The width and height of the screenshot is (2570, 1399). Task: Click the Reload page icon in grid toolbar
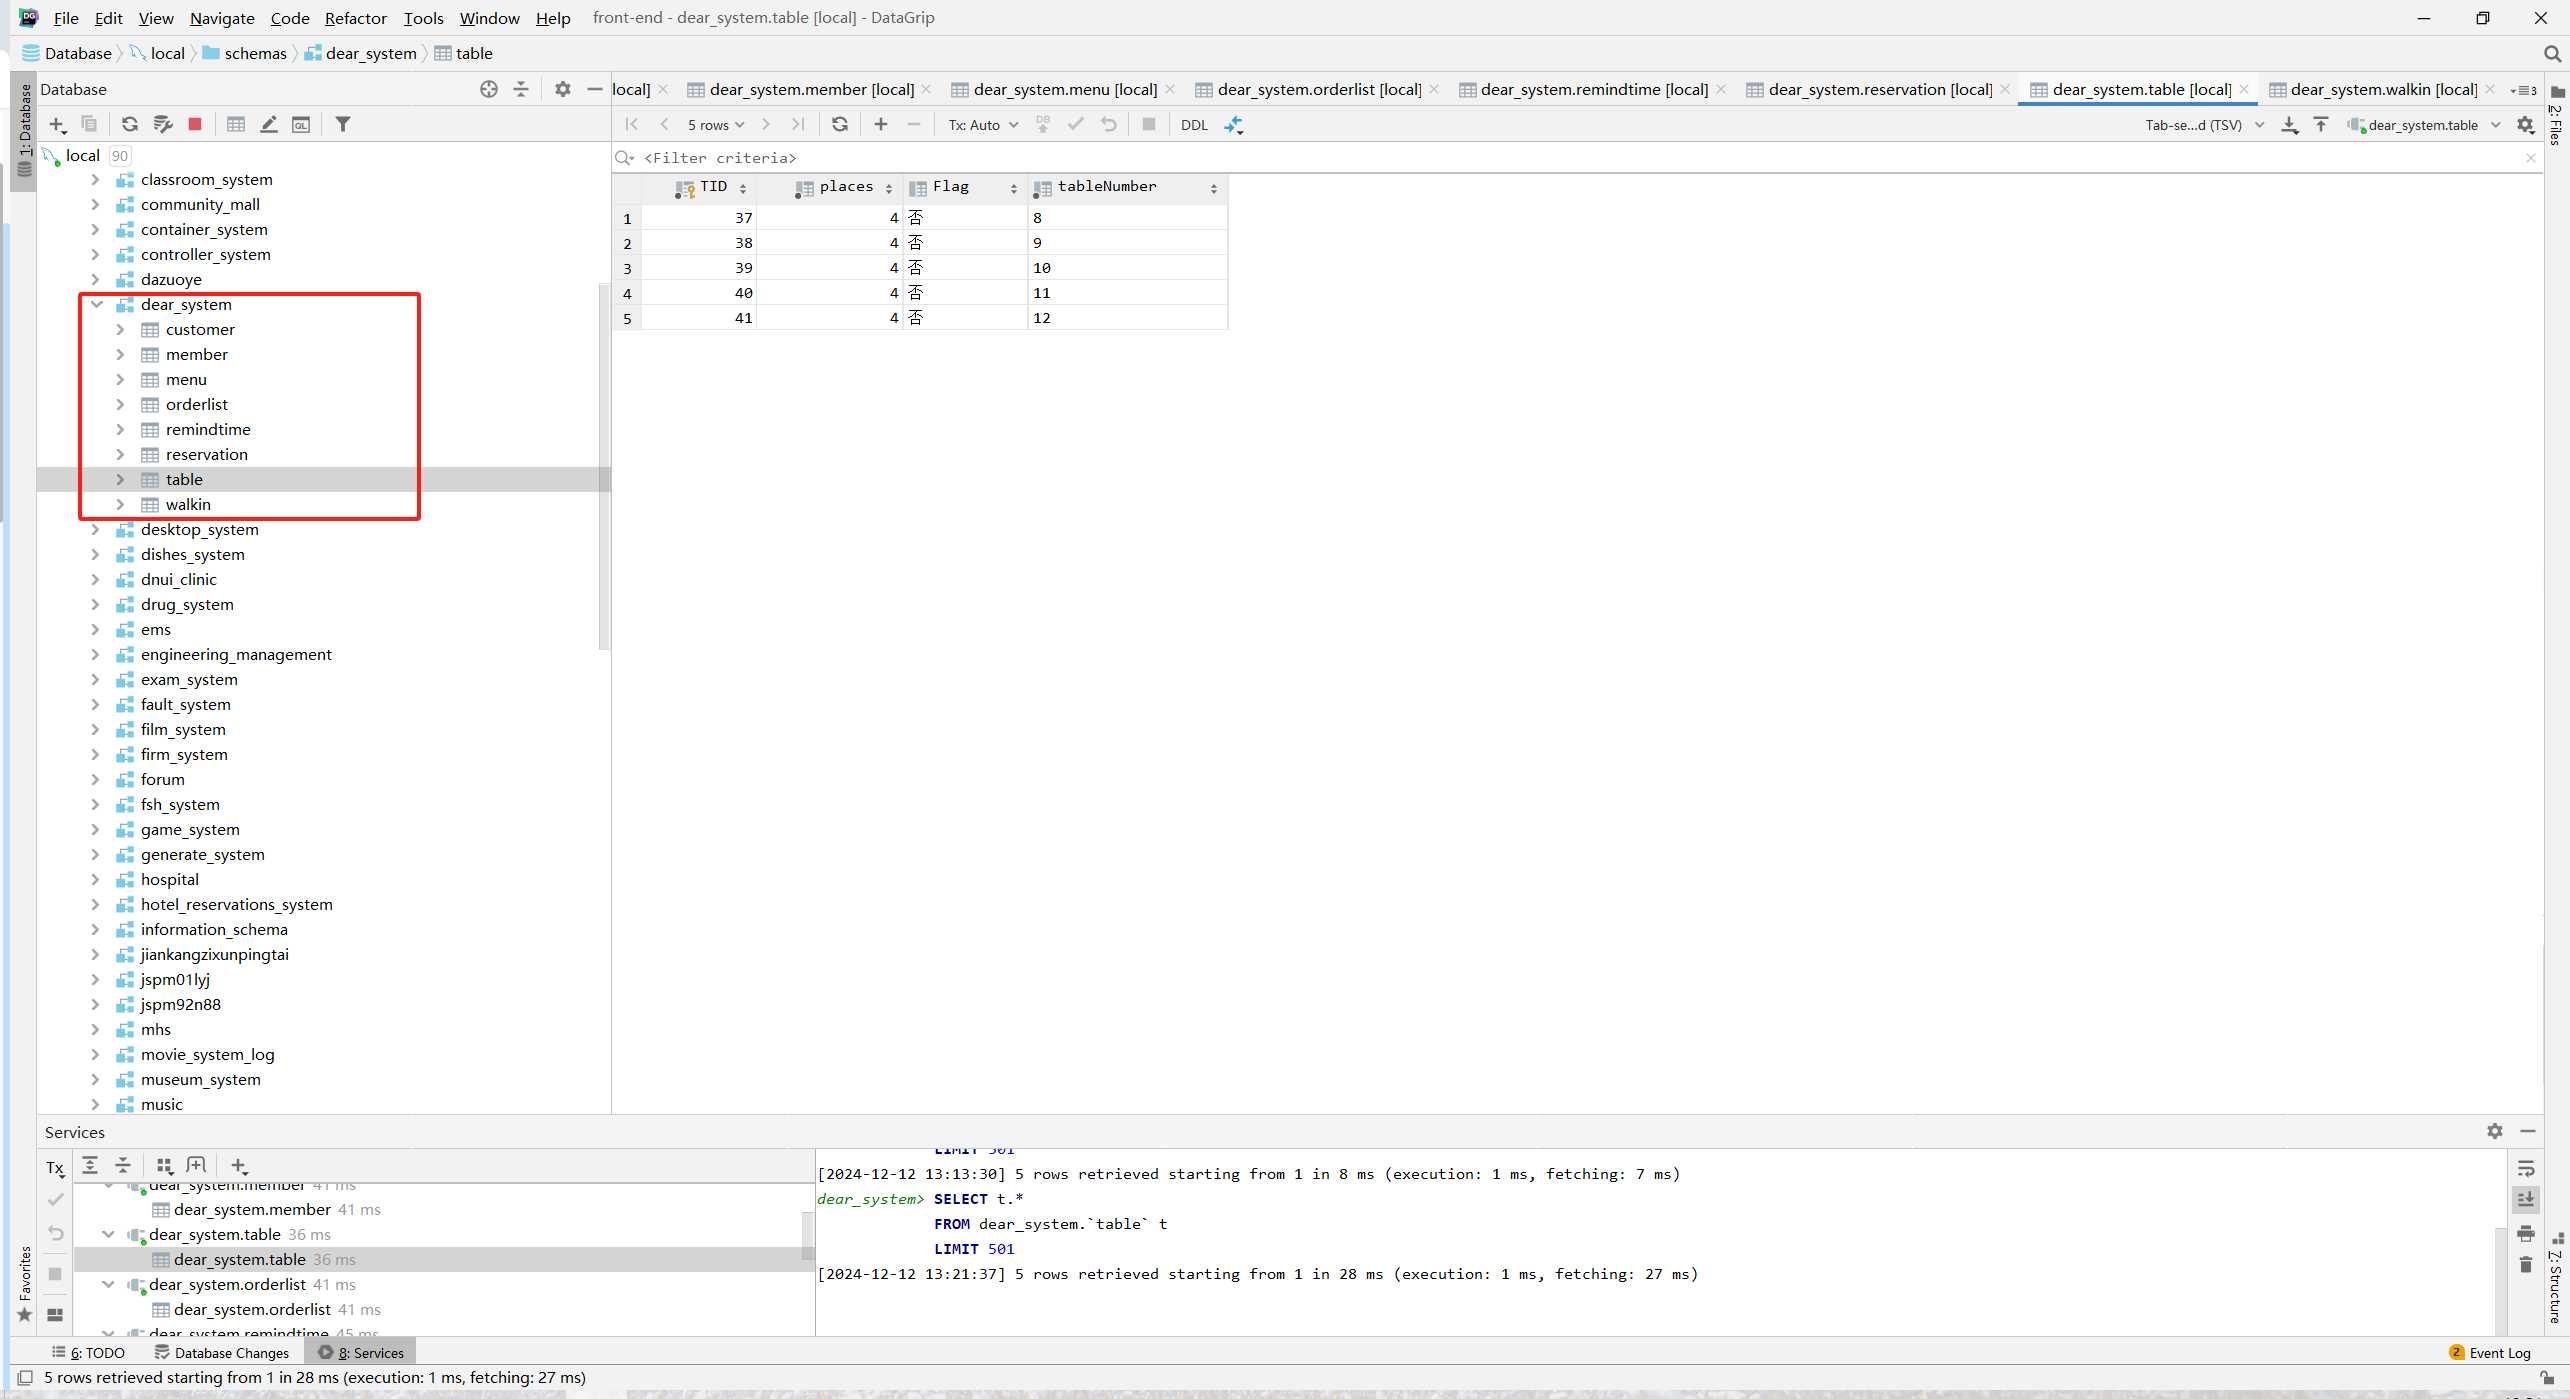(x=840, y=124)
